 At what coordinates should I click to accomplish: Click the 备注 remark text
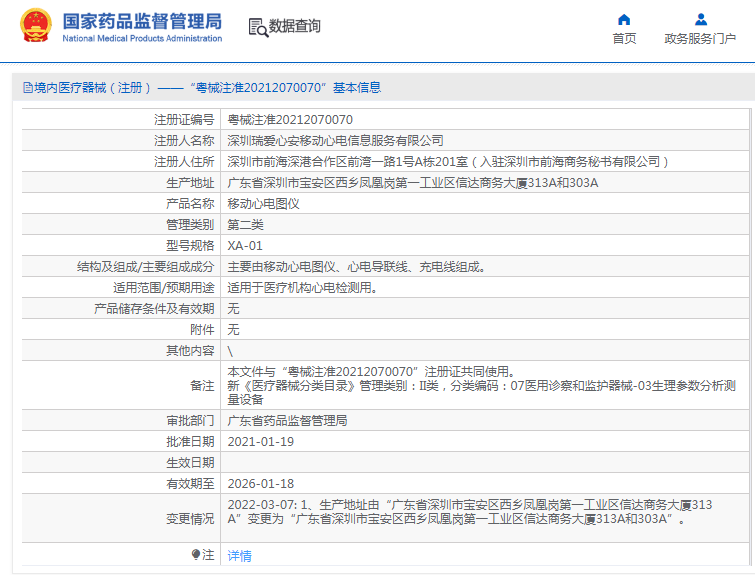pos(482,386)
